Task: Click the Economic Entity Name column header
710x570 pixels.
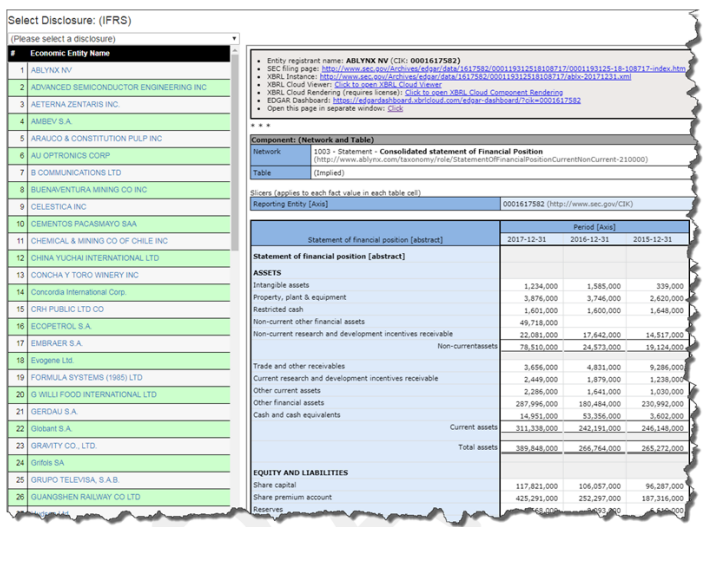Action: click(70, 53)
